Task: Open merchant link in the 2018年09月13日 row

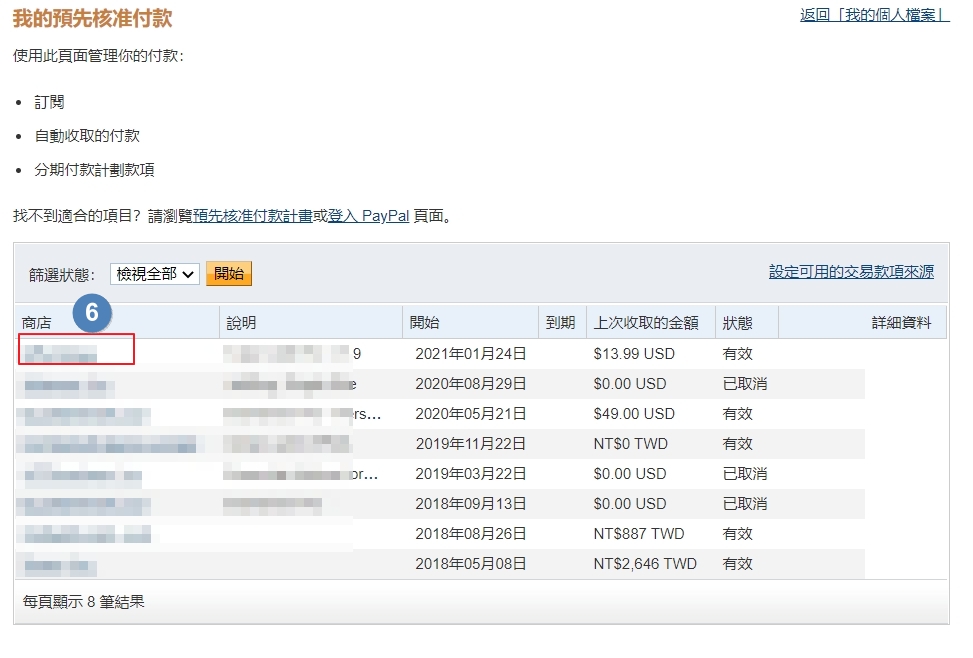Action: tap(84, 505)
